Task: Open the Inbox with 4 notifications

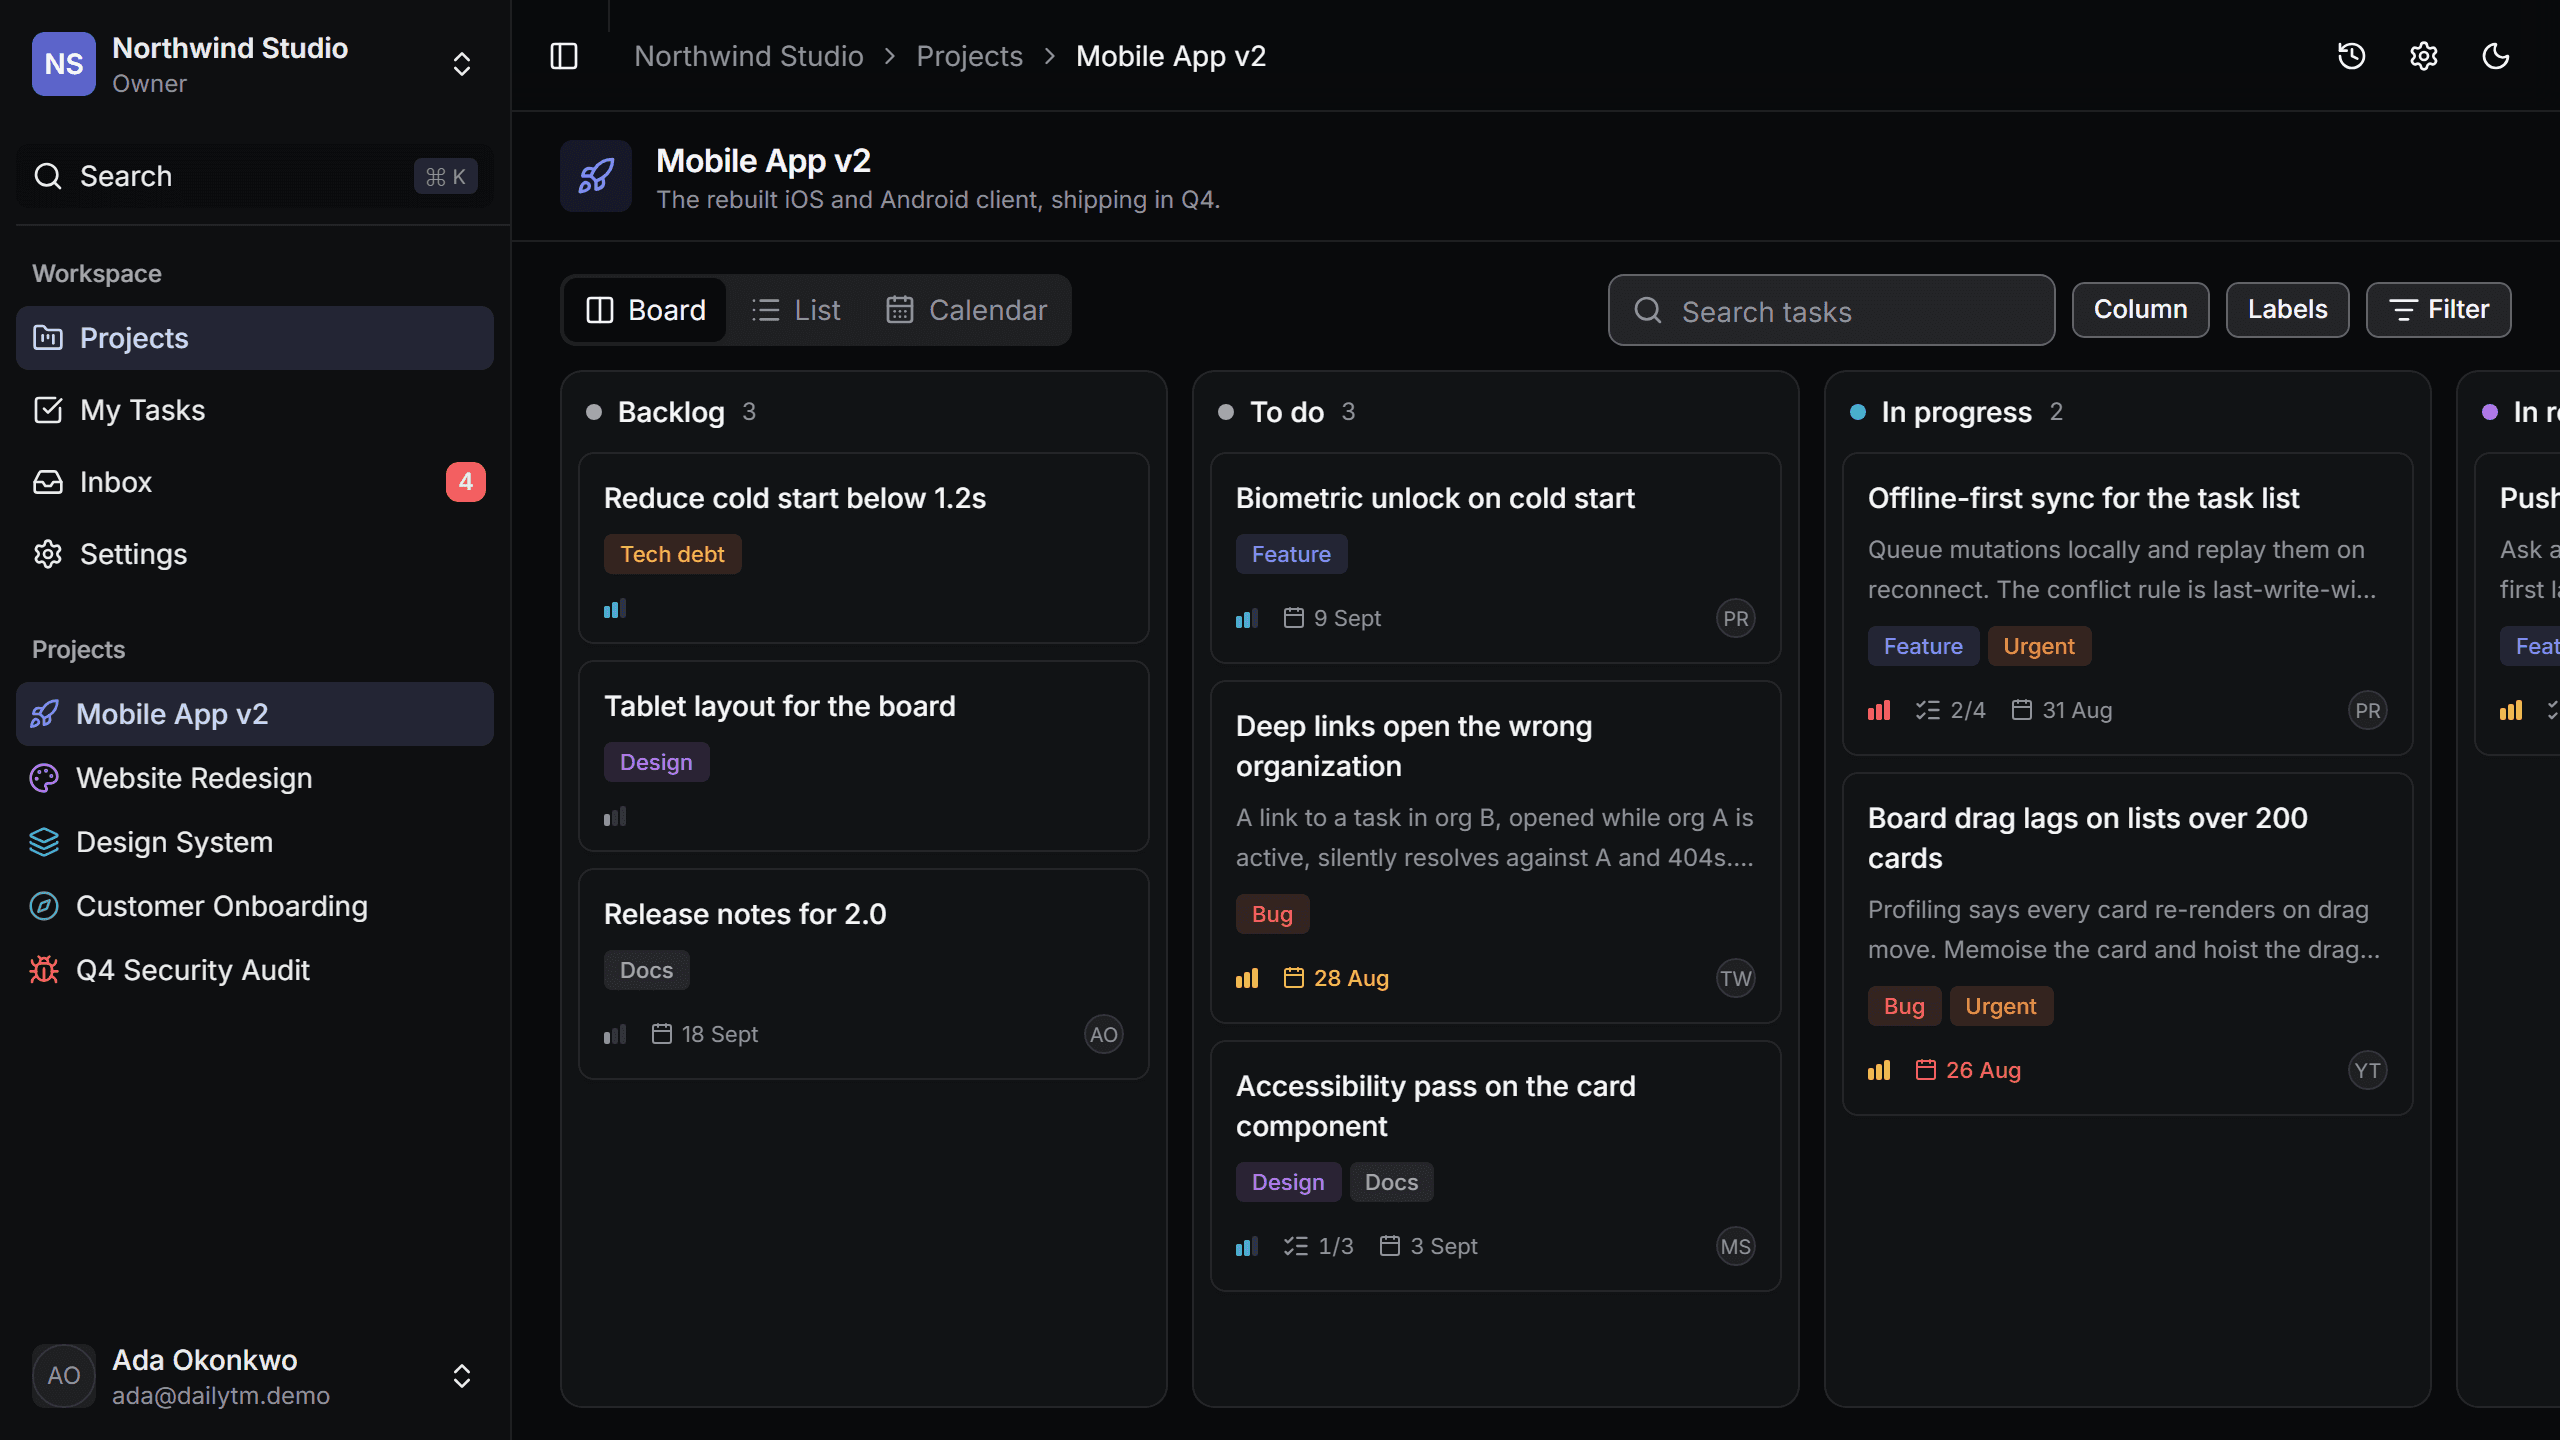Action: pos(255,482)
